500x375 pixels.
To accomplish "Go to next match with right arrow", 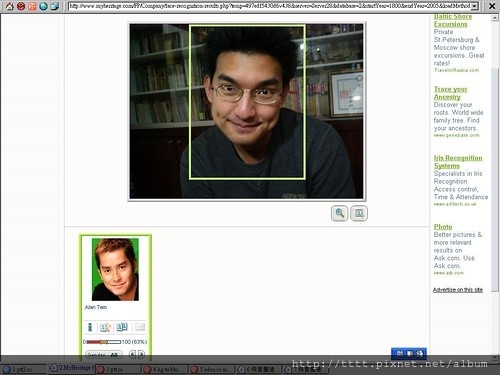I will (141, 355).
